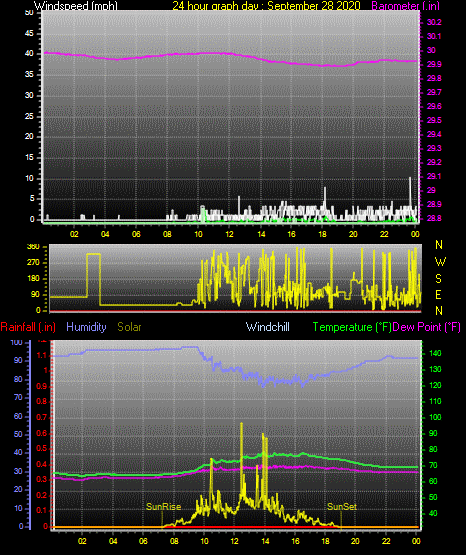Click the Dew Point (°F) legend label
Image resolution: width=466 pixels, height=555 pixels.
[427, 327]
